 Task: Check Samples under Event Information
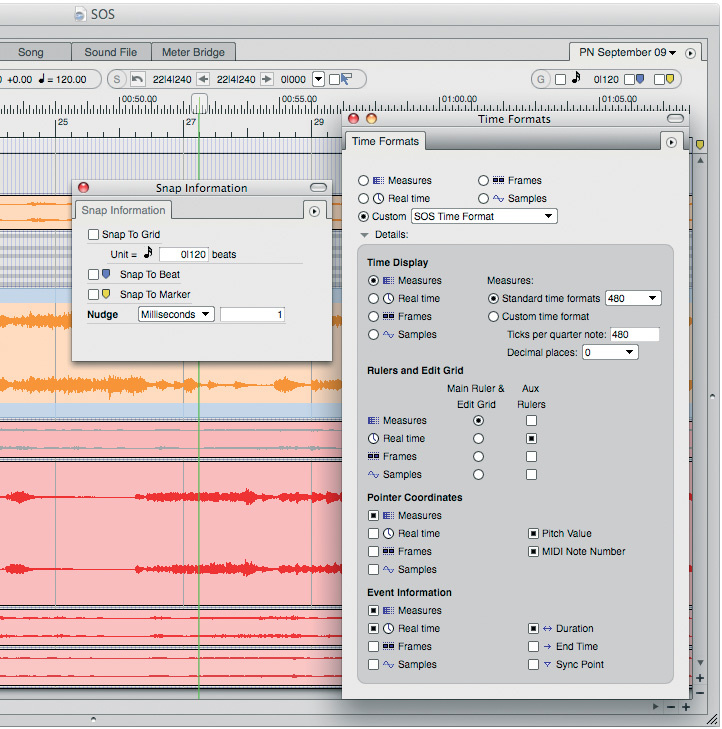[x=373, y=664]
